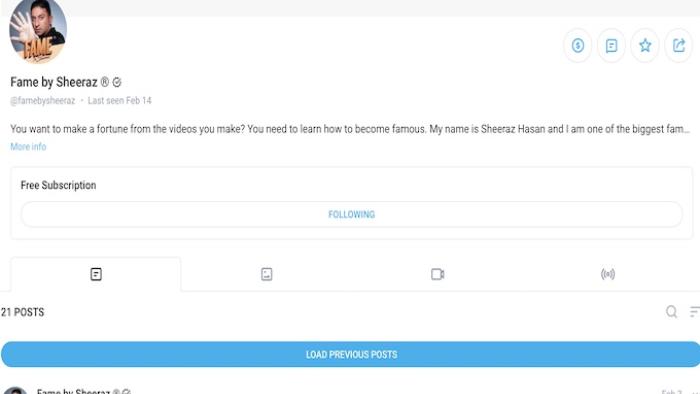Viewport: 700px width, 394px height.
Task: Click the 21 POSTS count label
Action: (x=23, y=312)
